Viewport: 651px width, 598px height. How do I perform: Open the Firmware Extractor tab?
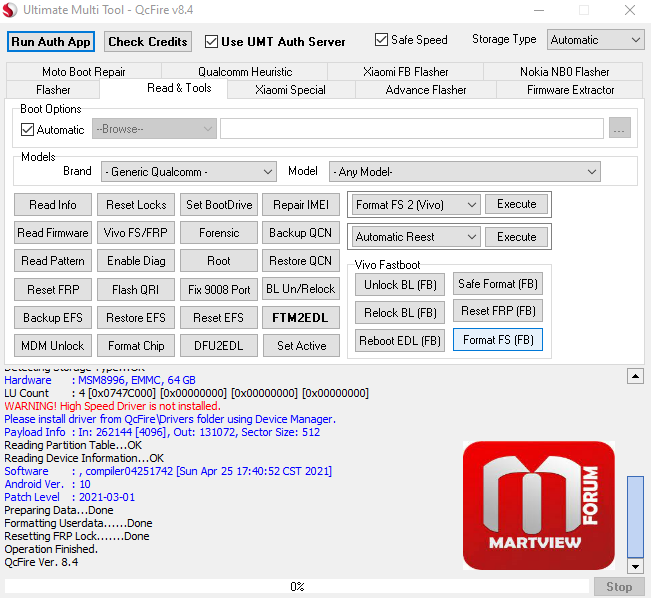(x=570, y=90)
